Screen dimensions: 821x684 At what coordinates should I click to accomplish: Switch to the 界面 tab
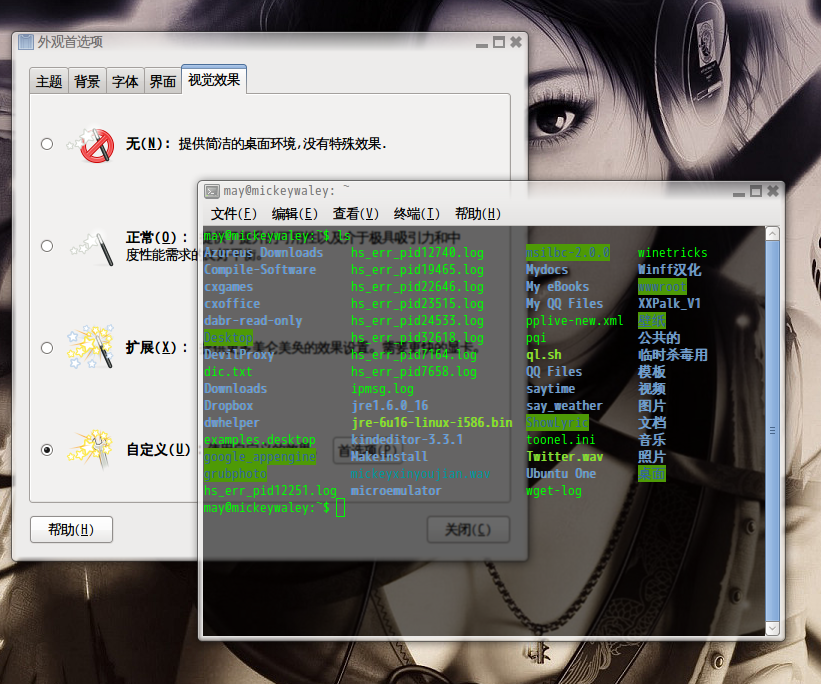(x=163, y=81)
